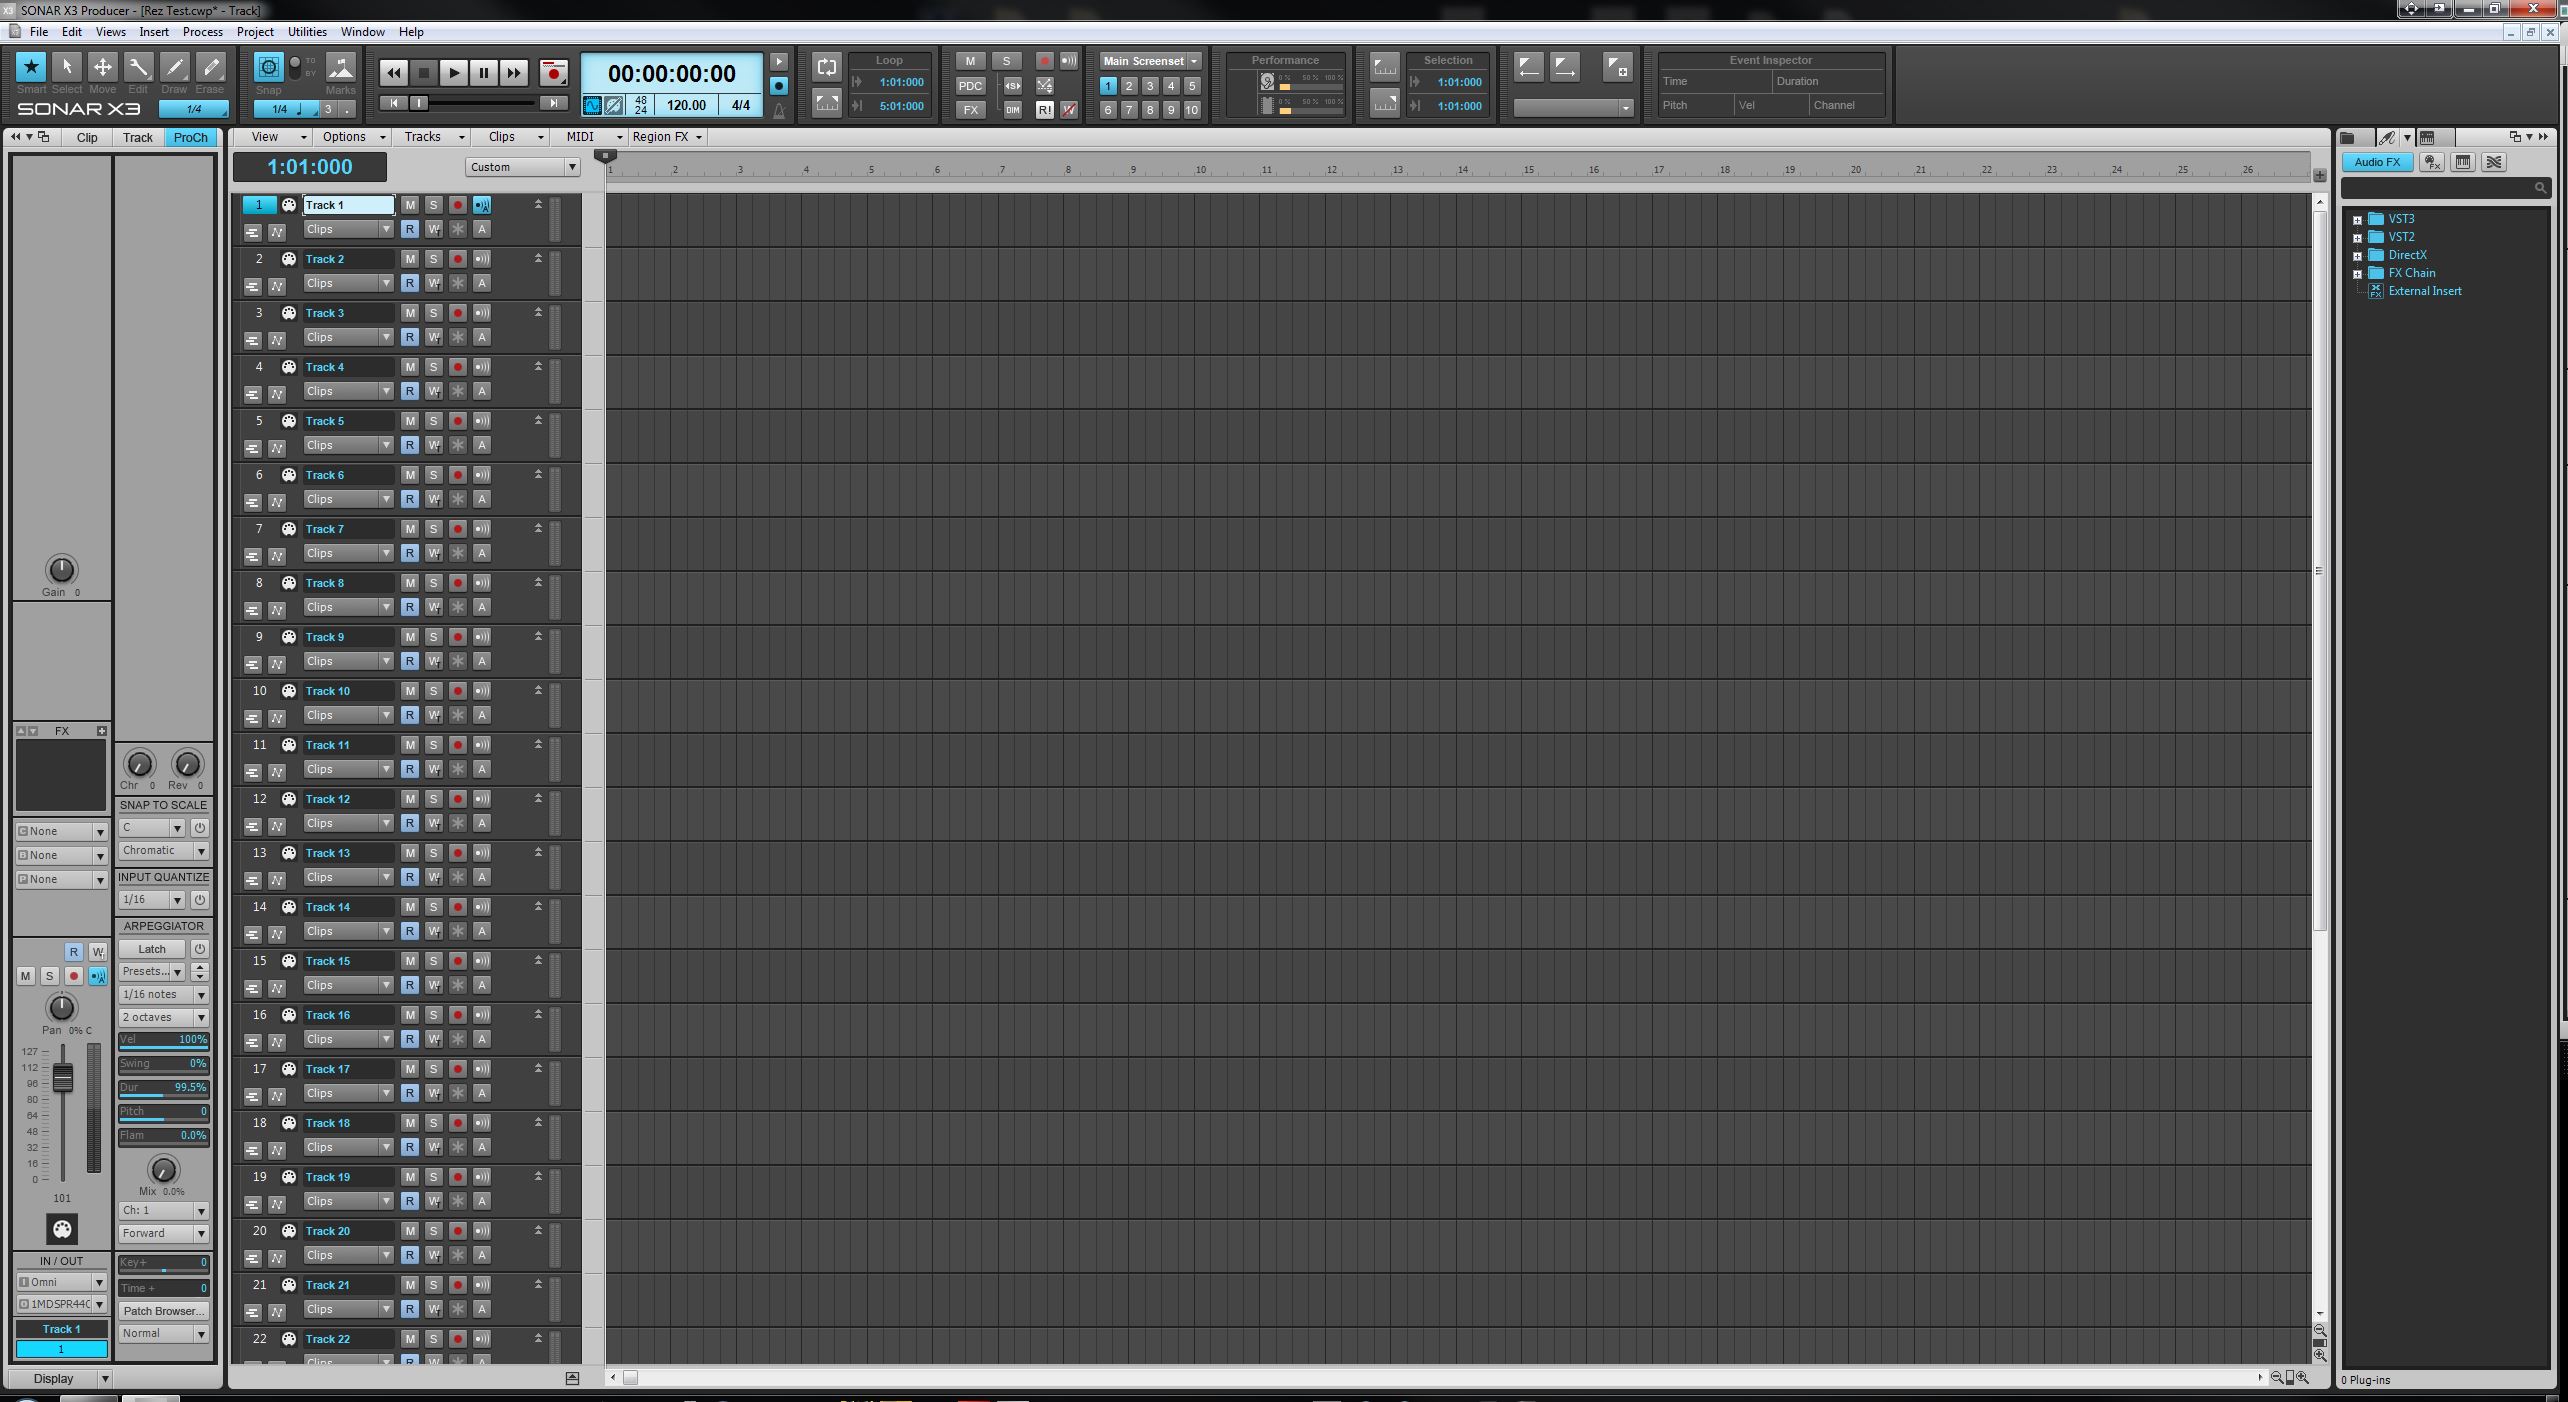Click the Play transport button
The image size is (2568, 1402).
[x=453, y=73]
